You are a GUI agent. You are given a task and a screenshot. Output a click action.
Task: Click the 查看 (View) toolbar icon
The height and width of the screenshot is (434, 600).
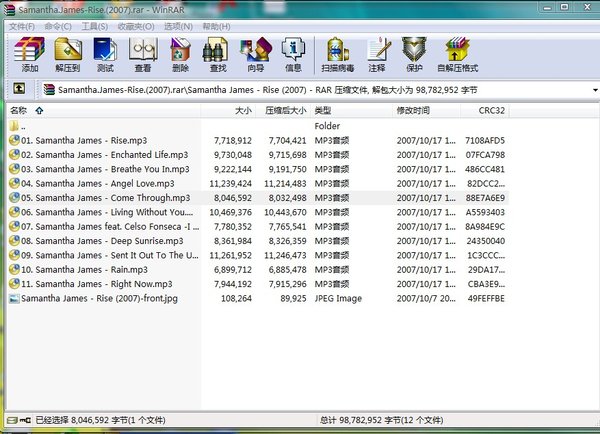pyautogui.click(x=143, y=50)
